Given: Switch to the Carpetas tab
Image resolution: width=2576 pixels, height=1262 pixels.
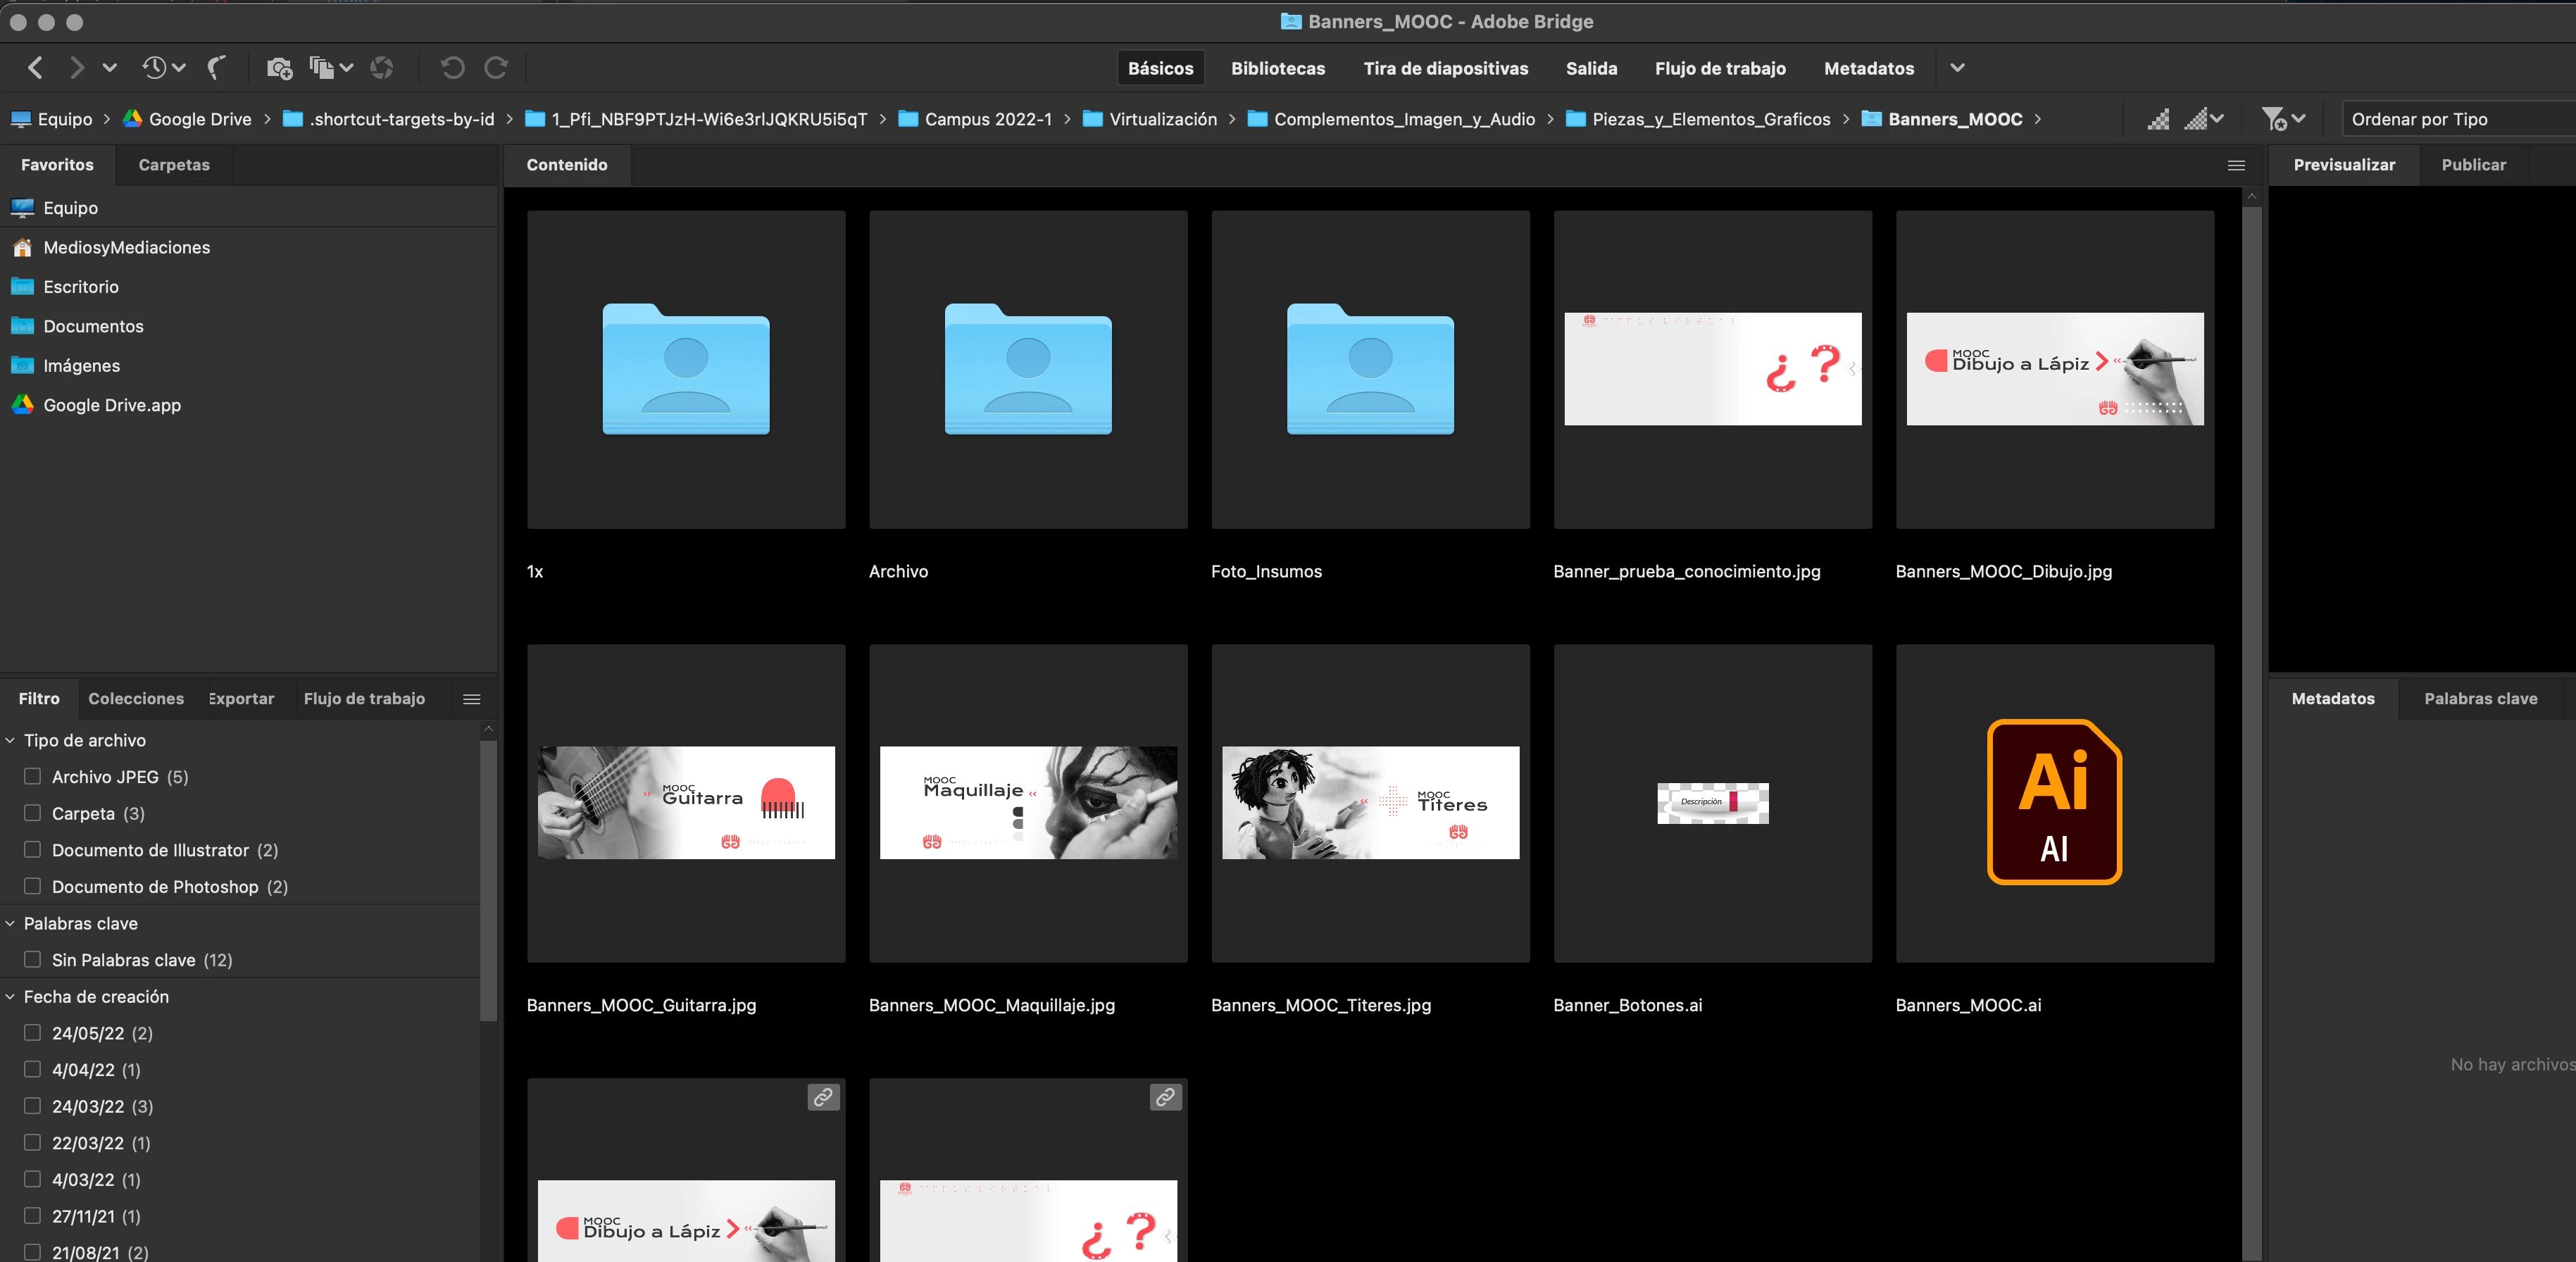Looking at the screenshot, I should coord(174,165).
